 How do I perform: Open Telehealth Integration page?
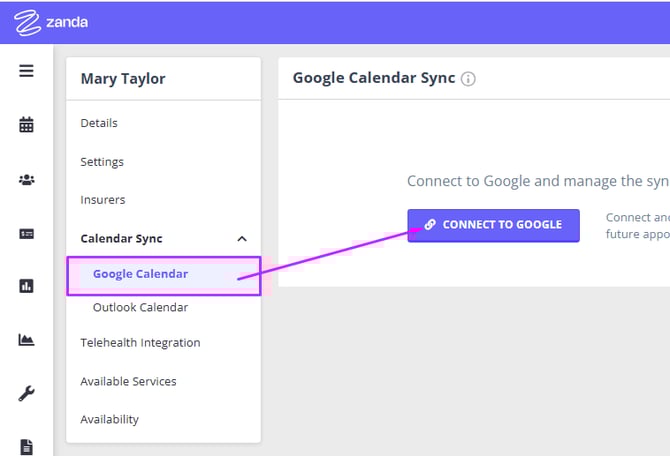(140, 343)
